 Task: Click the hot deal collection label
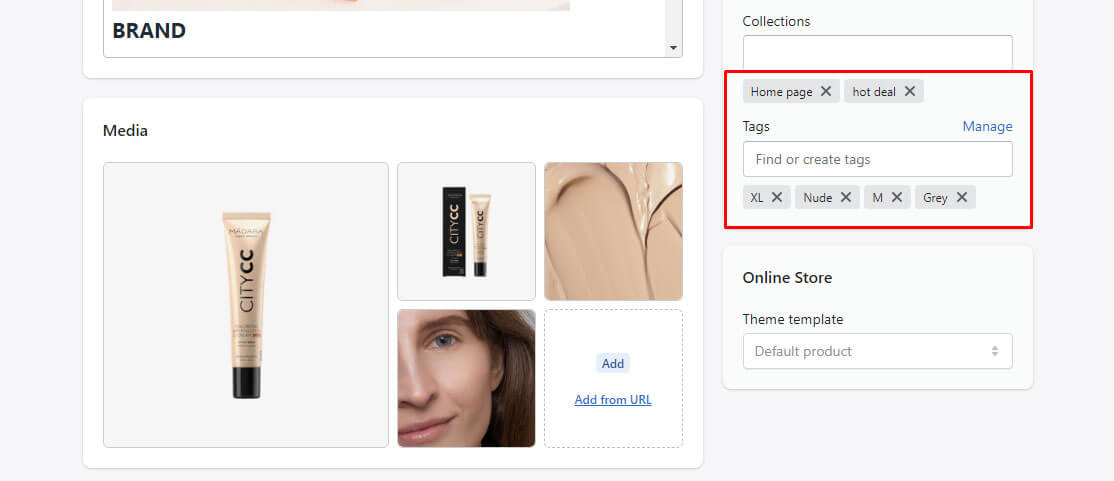pyautogui.click(x=874, y=92)
